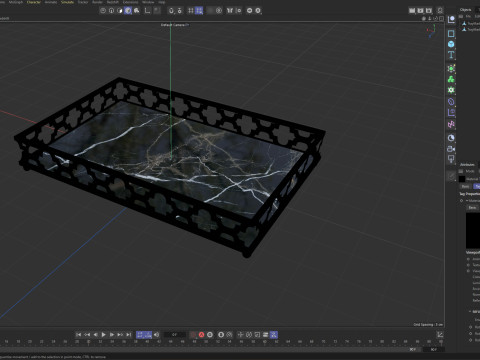480x360 pixels.
Task: Click the Grid Spacing viewport label
Action: pyautogui.click(x=428, y=324)
